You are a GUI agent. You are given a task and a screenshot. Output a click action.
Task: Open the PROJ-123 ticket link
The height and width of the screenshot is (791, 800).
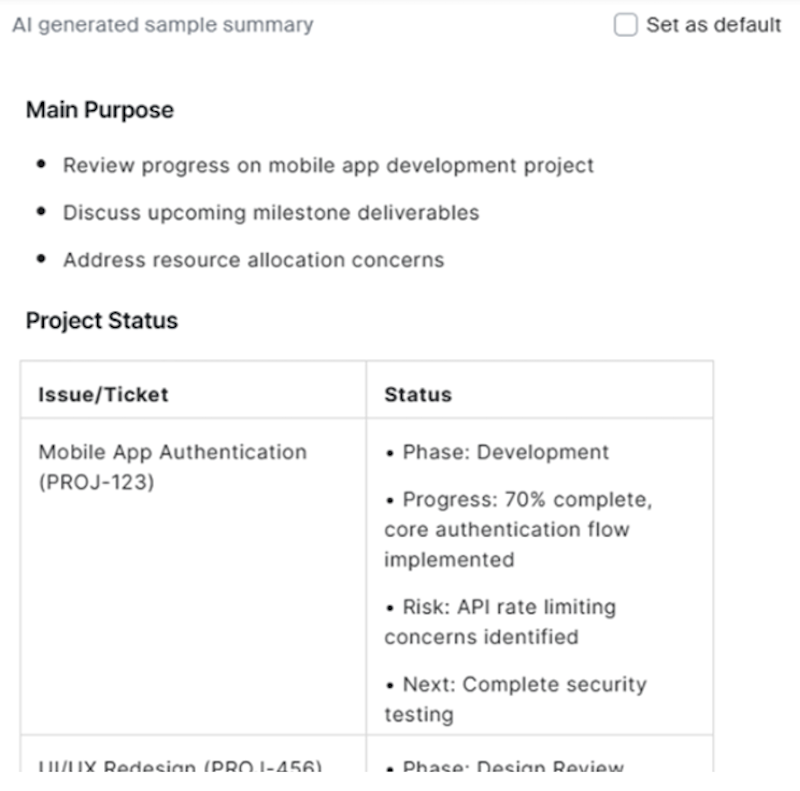pyautogui.click(x=97, y=480)
